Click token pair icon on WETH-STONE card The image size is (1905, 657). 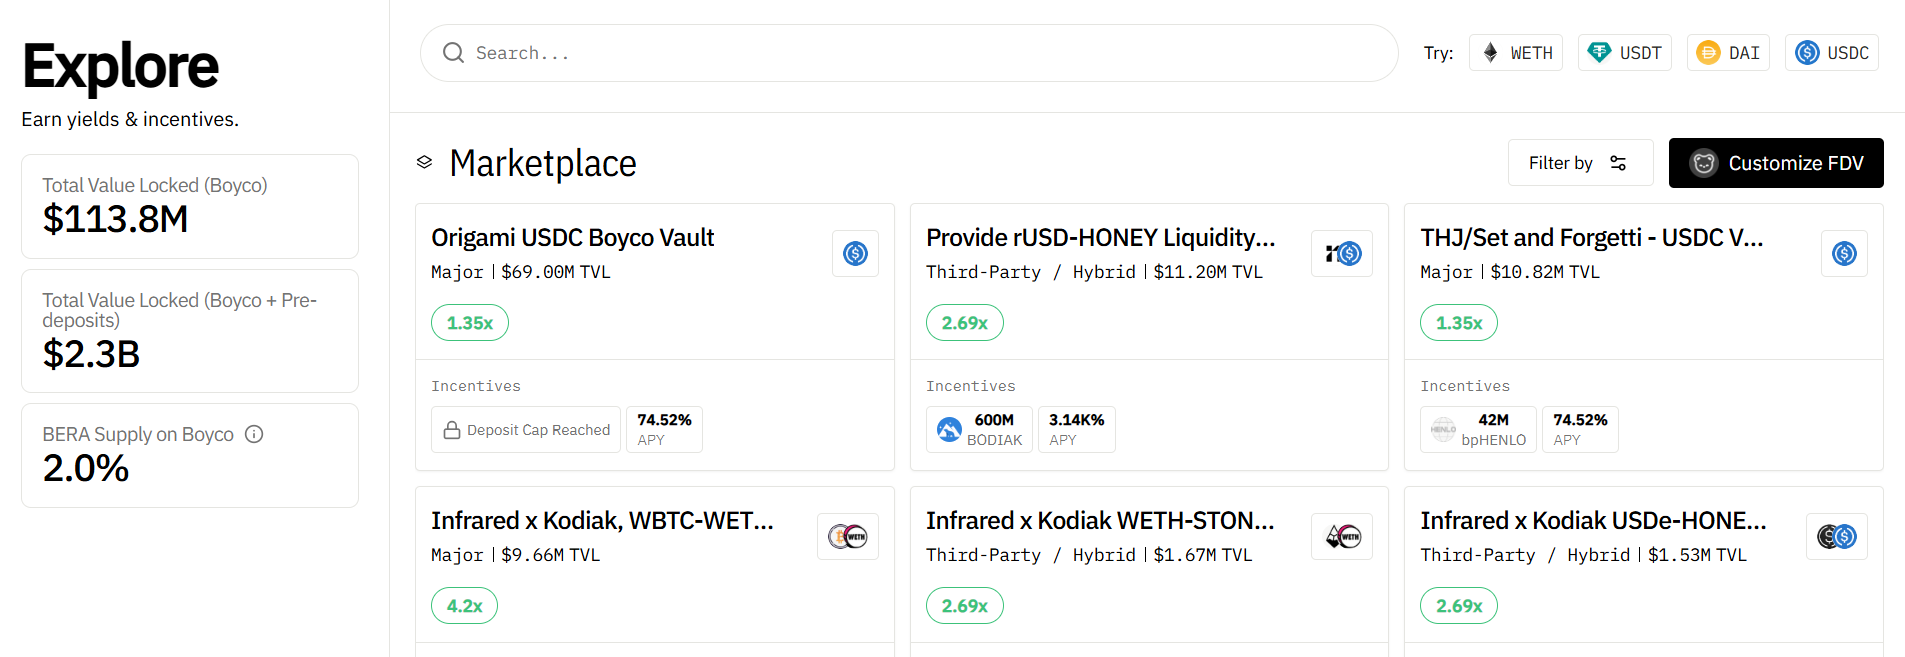(x=1342, y=537)
